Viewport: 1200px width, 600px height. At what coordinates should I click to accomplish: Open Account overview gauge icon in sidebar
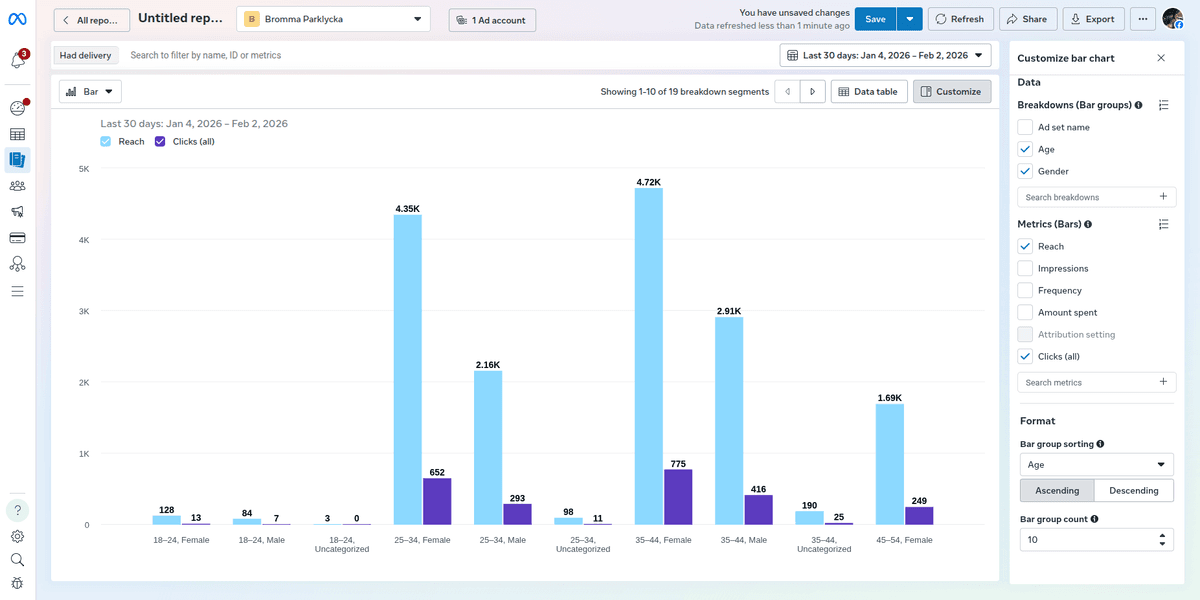(x=18, y=108)
